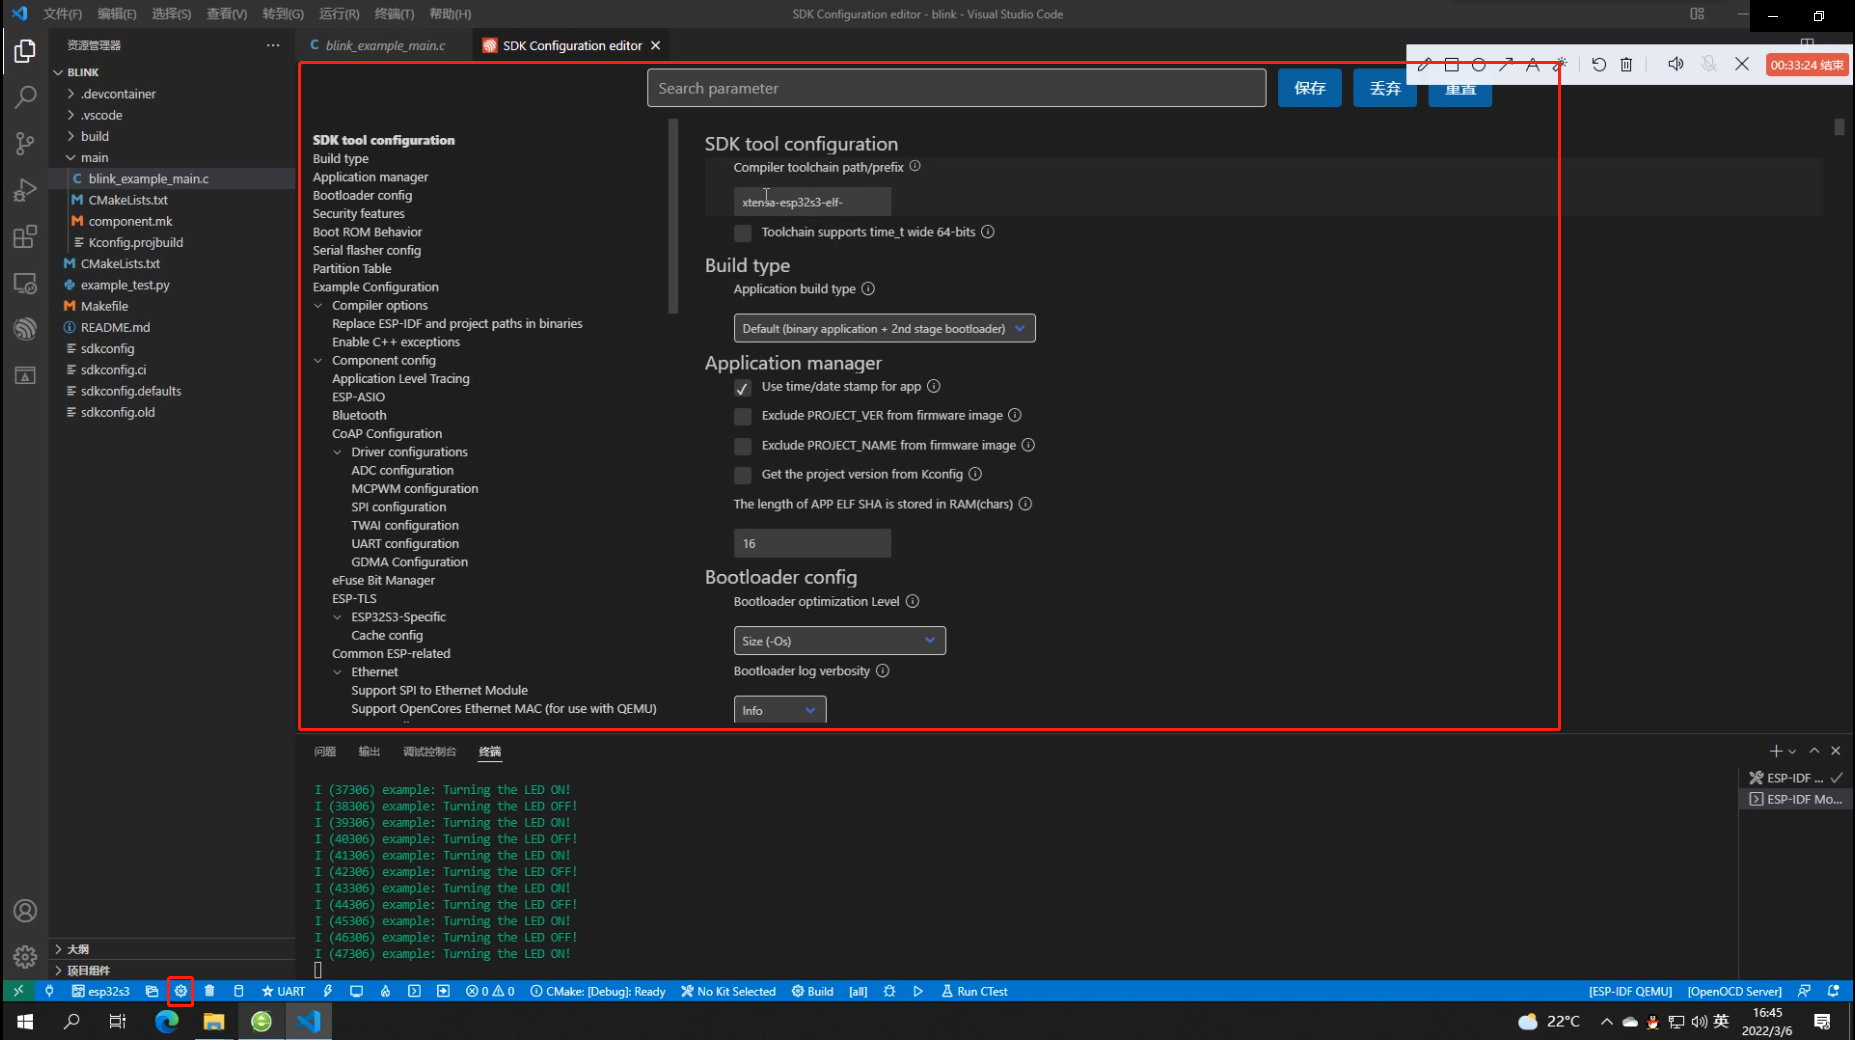This screenshot has height=1040, width=1855.
Task: Switch to the 输出 panel tab
Action: click(x=369, y=752)
